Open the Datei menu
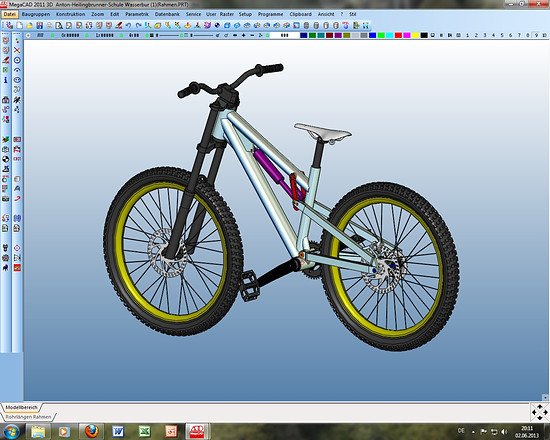This screenshot has height=440, width=550. (9, 14)
